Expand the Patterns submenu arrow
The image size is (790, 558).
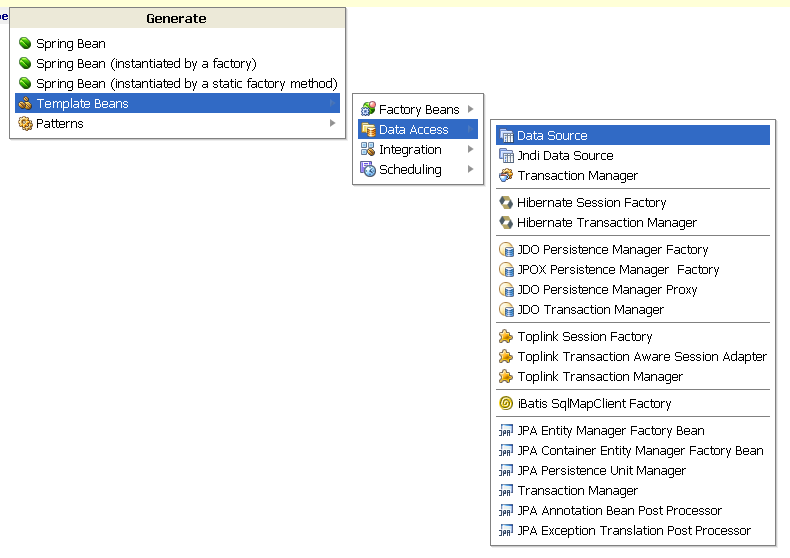pyautogui.click(x=333, y=124)
